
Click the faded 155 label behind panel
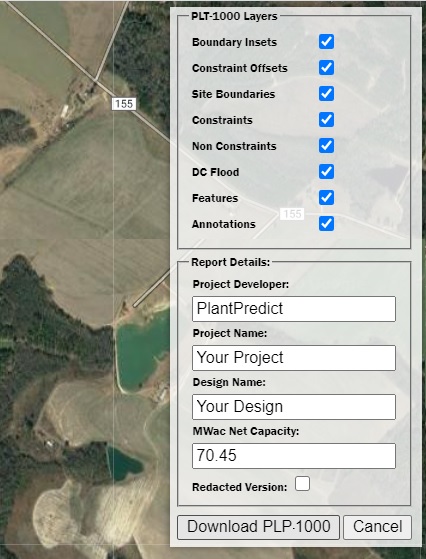click(292, 214)
